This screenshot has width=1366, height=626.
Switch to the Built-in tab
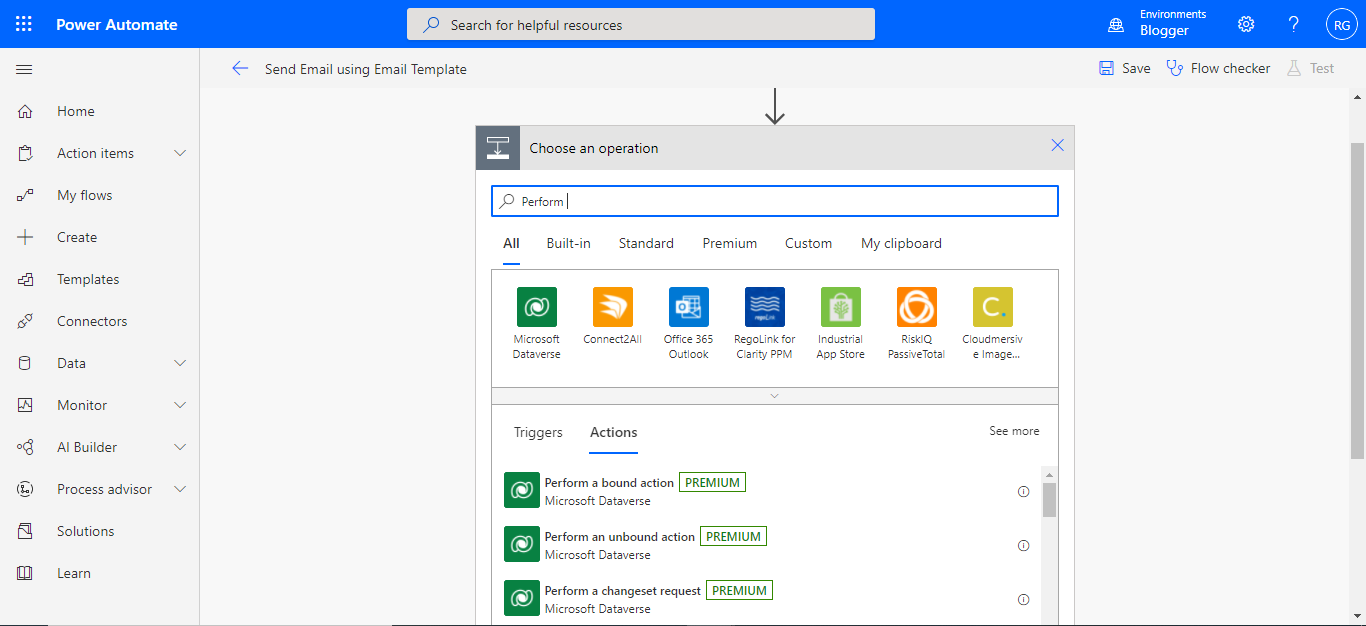click(568, 243)
